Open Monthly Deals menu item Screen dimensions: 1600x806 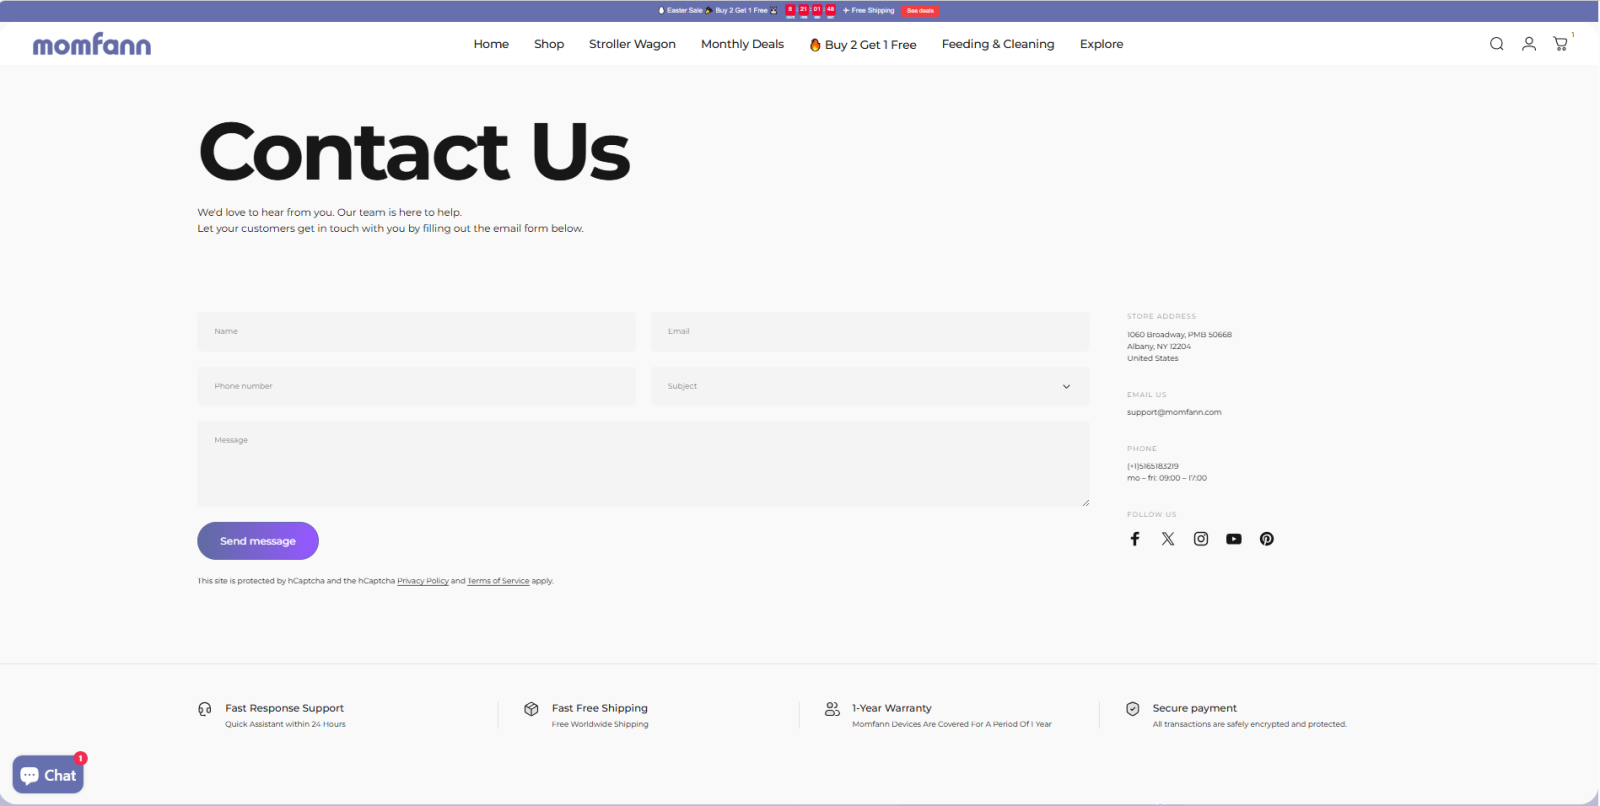click(x=742, y=44)
